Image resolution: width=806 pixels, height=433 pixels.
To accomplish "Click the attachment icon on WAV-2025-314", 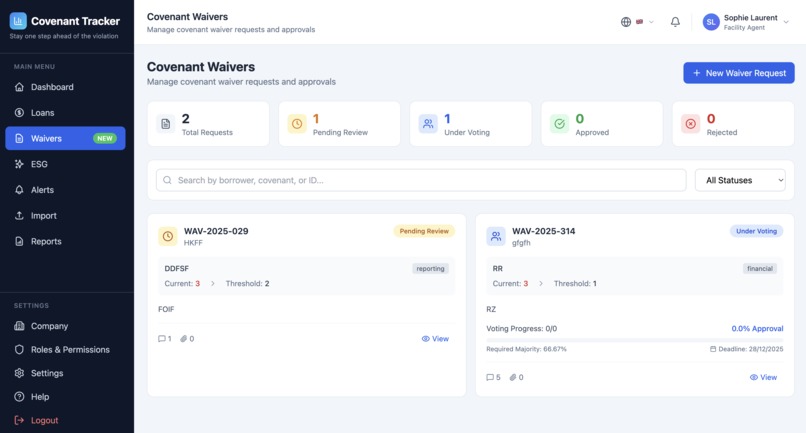I will [512, 377].
